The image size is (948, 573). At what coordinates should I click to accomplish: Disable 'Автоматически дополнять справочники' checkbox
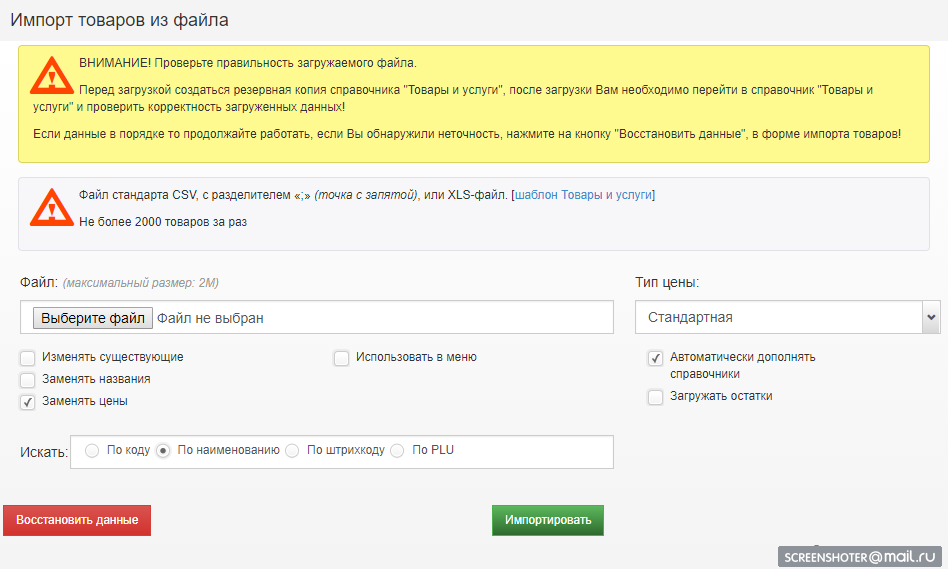coord(656,358)
